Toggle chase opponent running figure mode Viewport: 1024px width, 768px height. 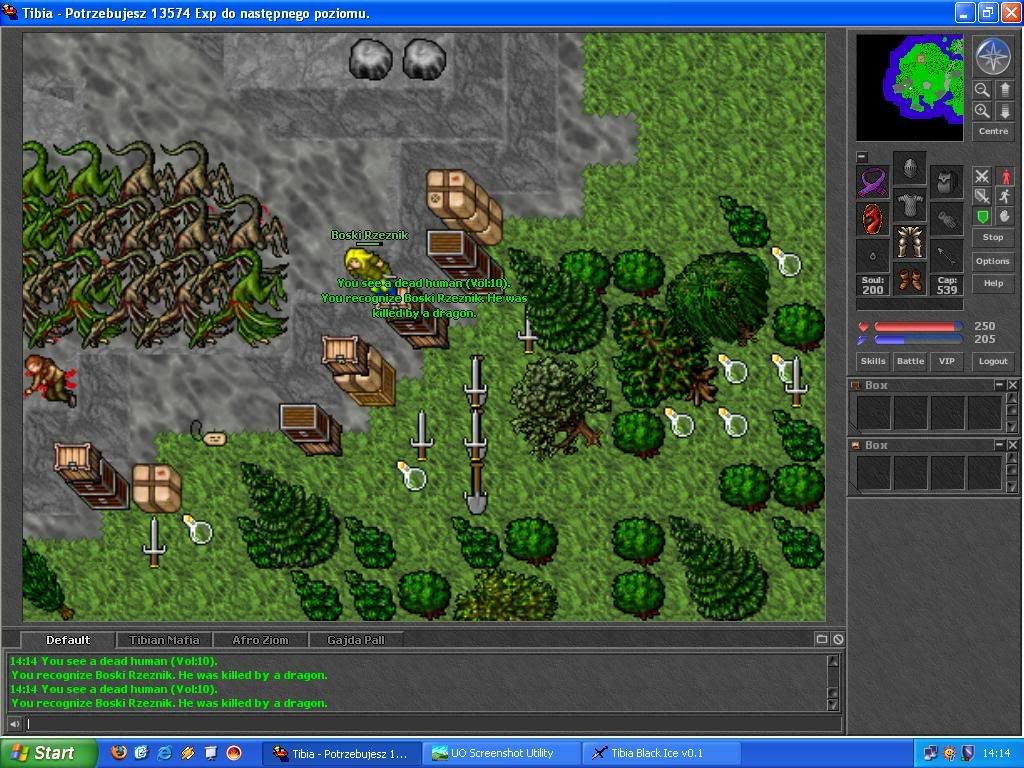[x=1005, y=196]
